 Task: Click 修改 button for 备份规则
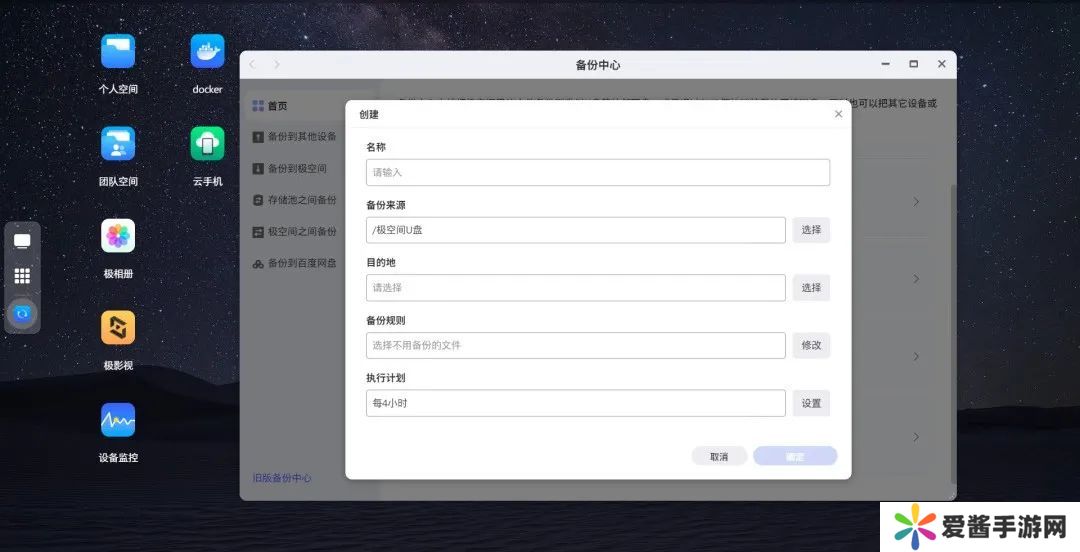coord(811,346)
